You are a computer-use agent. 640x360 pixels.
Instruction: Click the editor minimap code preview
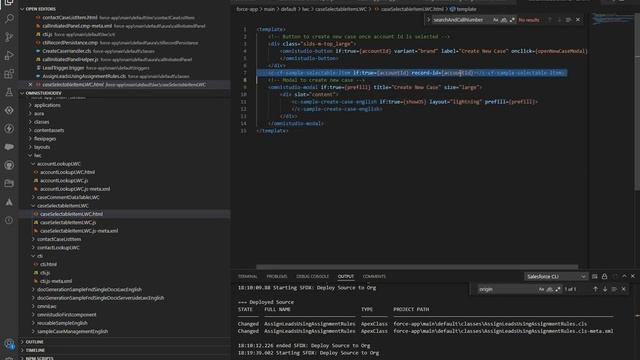pyautogui.click(x=611, y=18)
